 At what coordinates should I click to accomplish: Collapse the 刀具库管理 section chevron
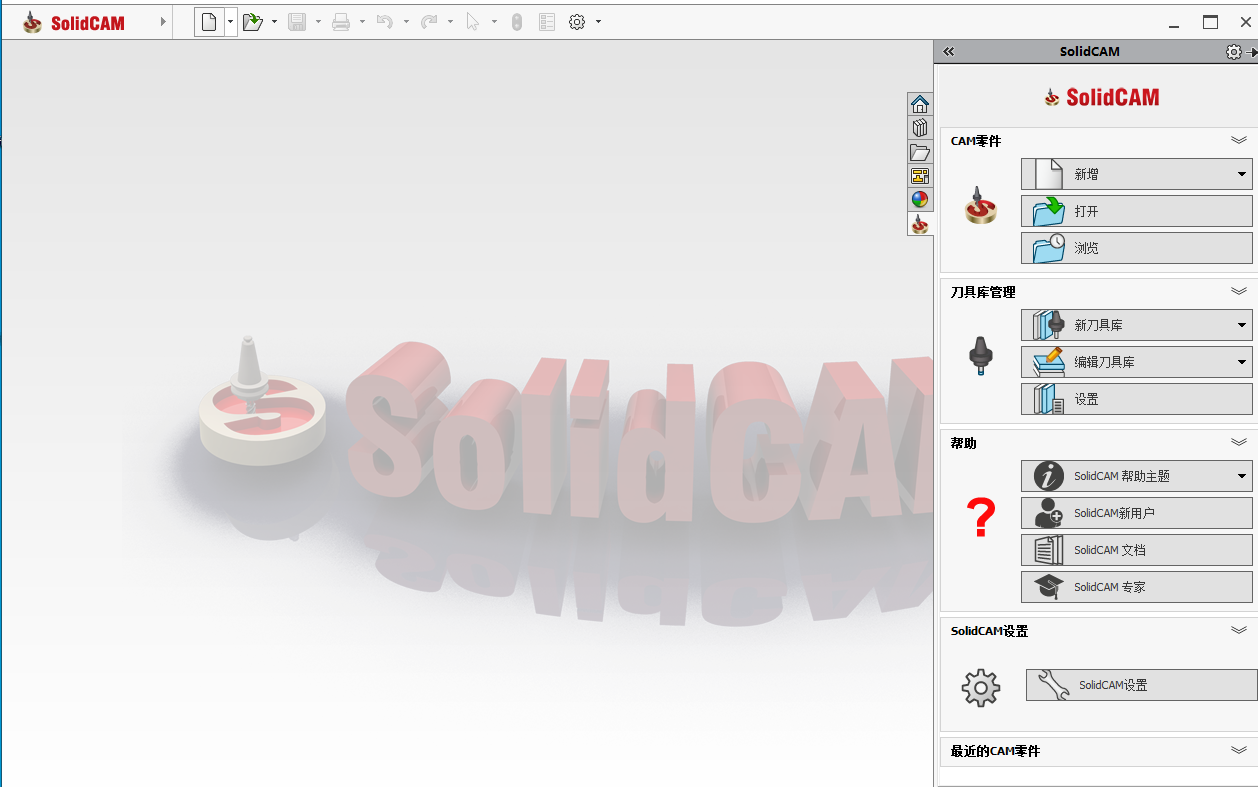1239,291
